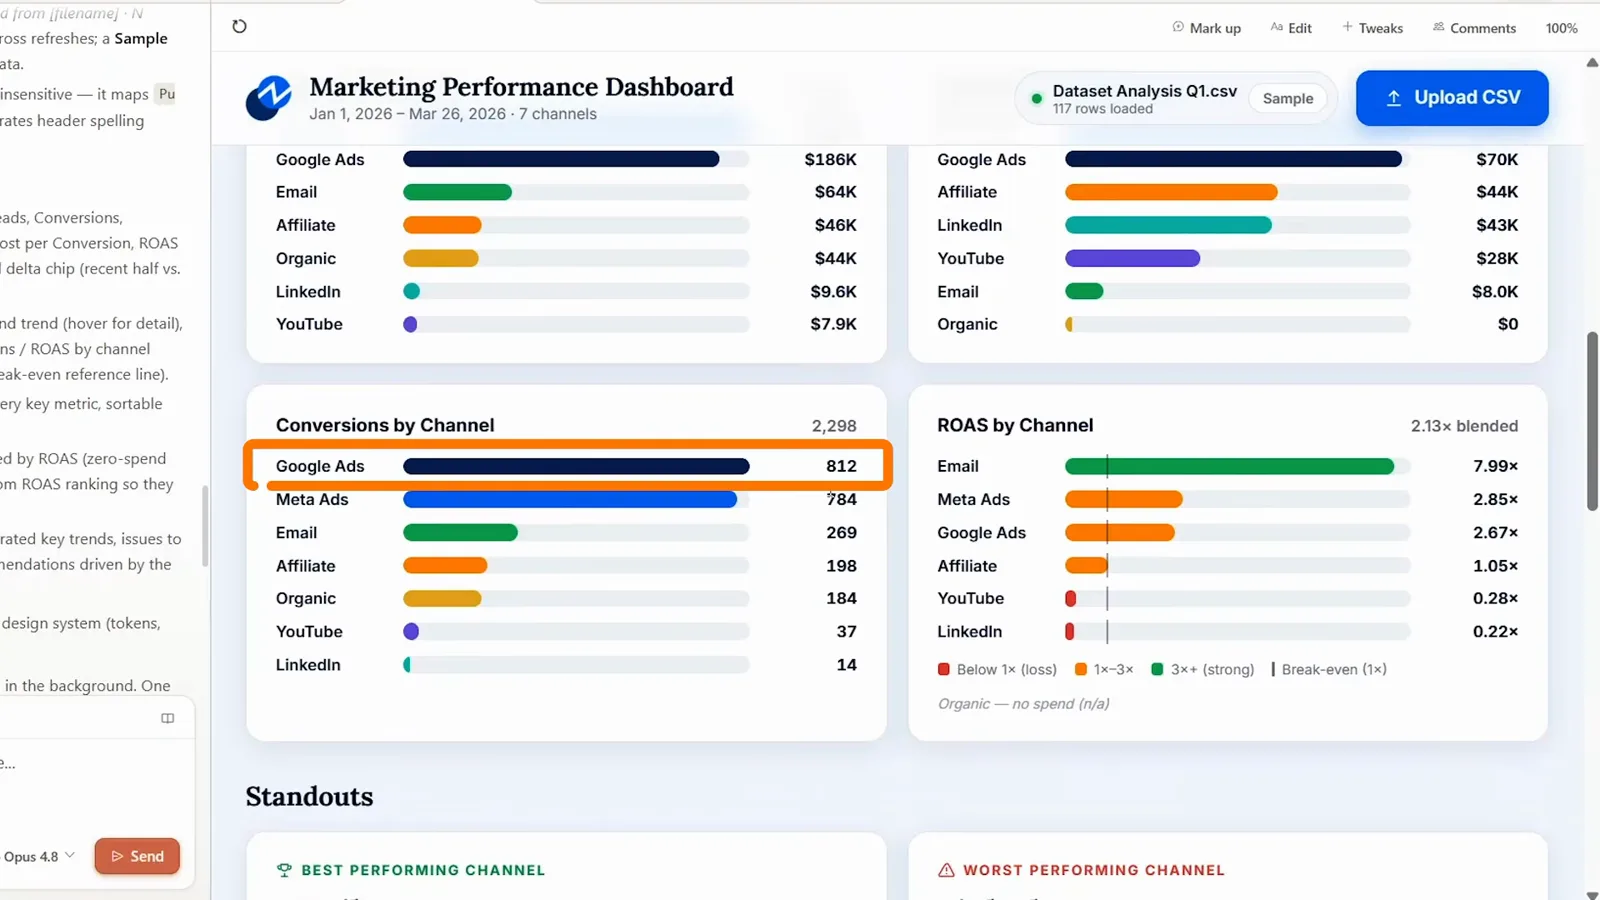1600x900 pixels.
Task: Click the Send button in chat
Action: pyautogui.click(x=137, y=856)
